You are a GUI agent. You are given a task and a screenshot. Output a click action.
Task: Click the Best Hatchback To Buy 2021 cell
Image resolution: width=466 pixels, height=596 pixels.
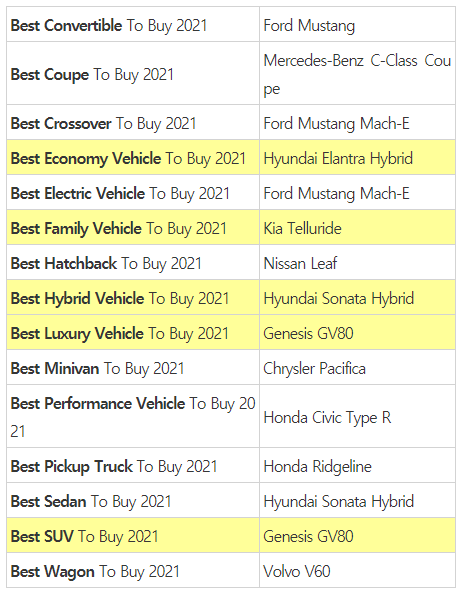point(133,262)
